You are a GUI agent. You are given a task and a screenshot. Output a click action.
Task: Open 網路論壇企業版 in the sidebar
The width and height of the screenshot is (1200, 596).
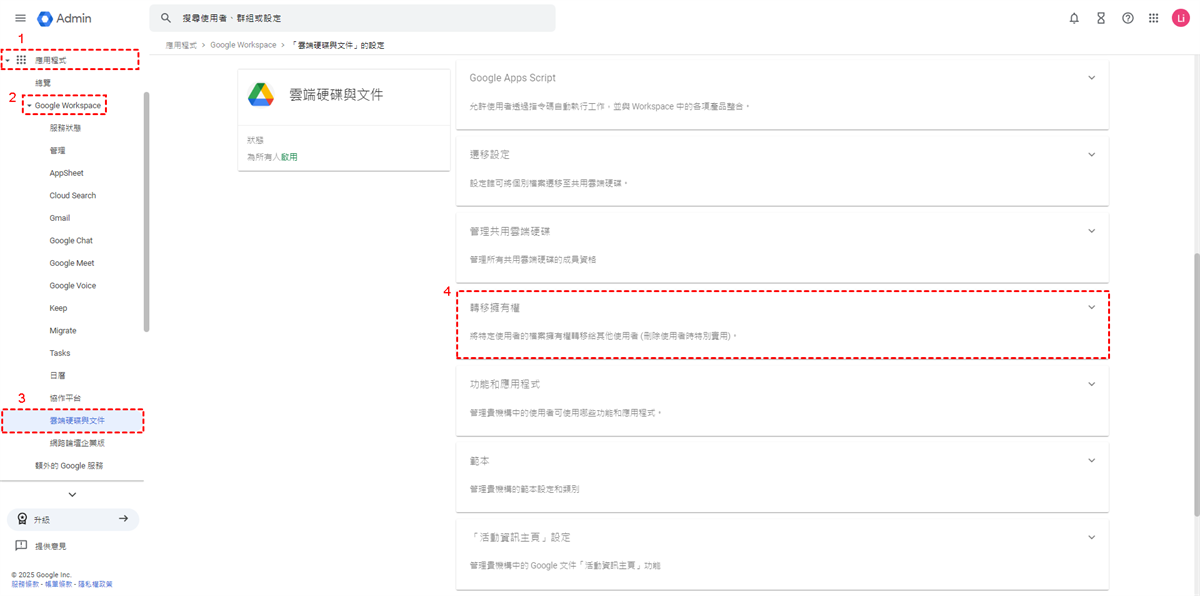coord(77,443)
